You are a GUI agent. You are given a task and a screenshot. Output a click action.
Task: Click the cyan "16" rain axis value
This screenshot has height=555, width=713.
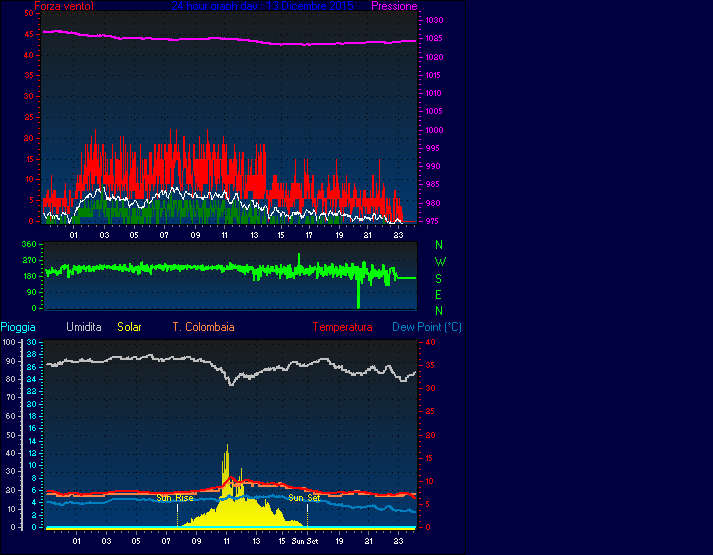tap(31, 429)
